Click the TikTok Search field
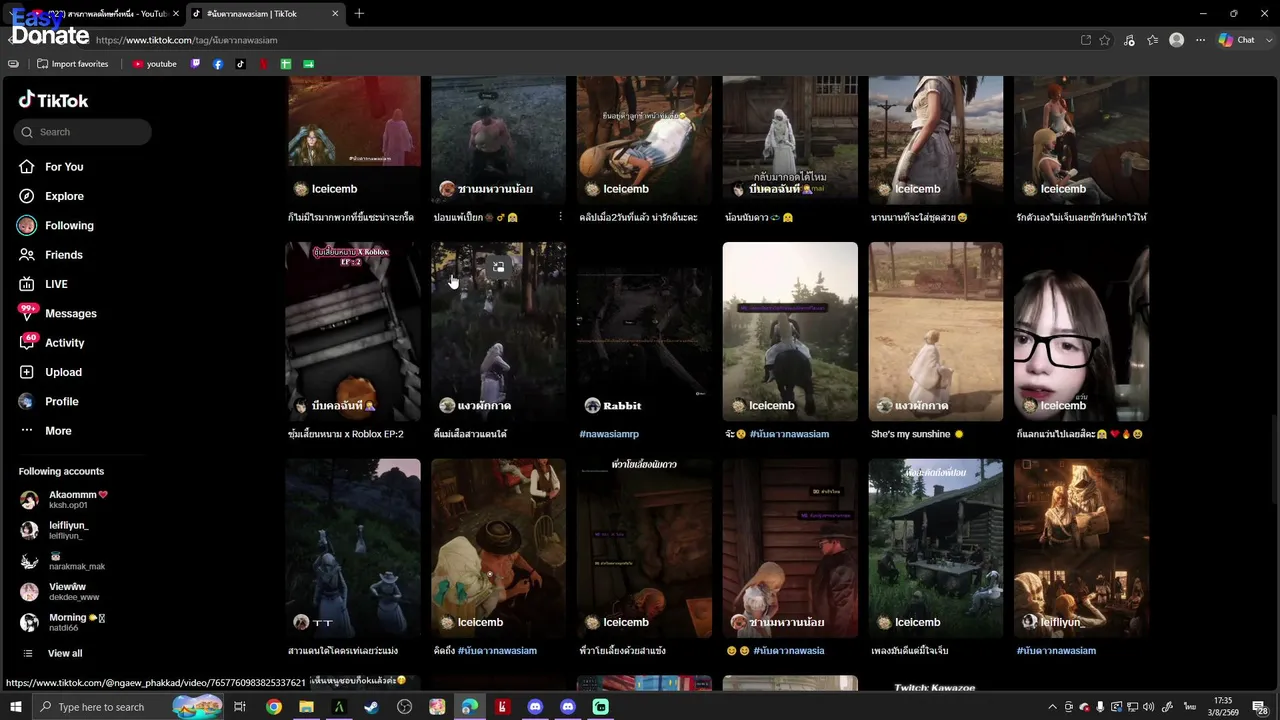This screenshot has height=720, width=1280. click(x=83, y=132)
